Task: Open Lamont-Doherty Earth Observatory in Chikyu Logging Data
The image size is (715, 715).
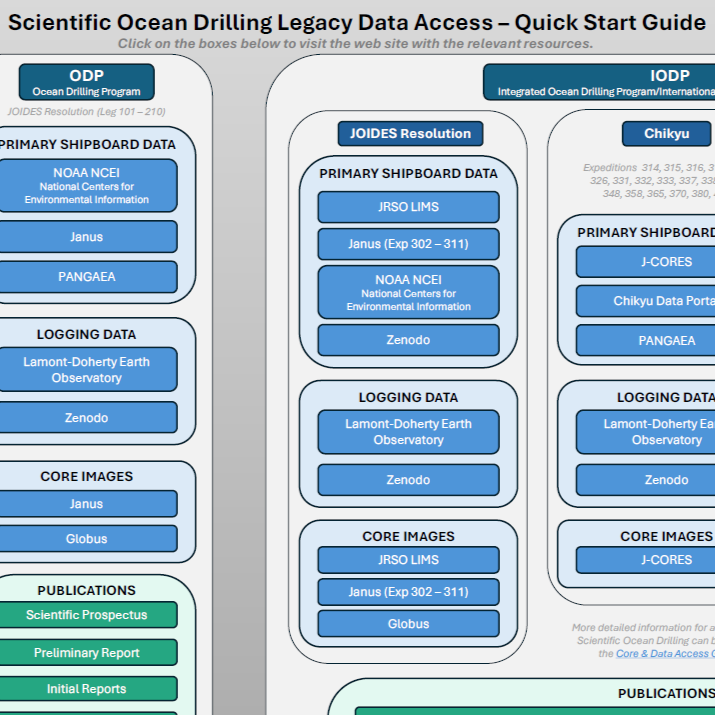Action: (x=646, y=432)
